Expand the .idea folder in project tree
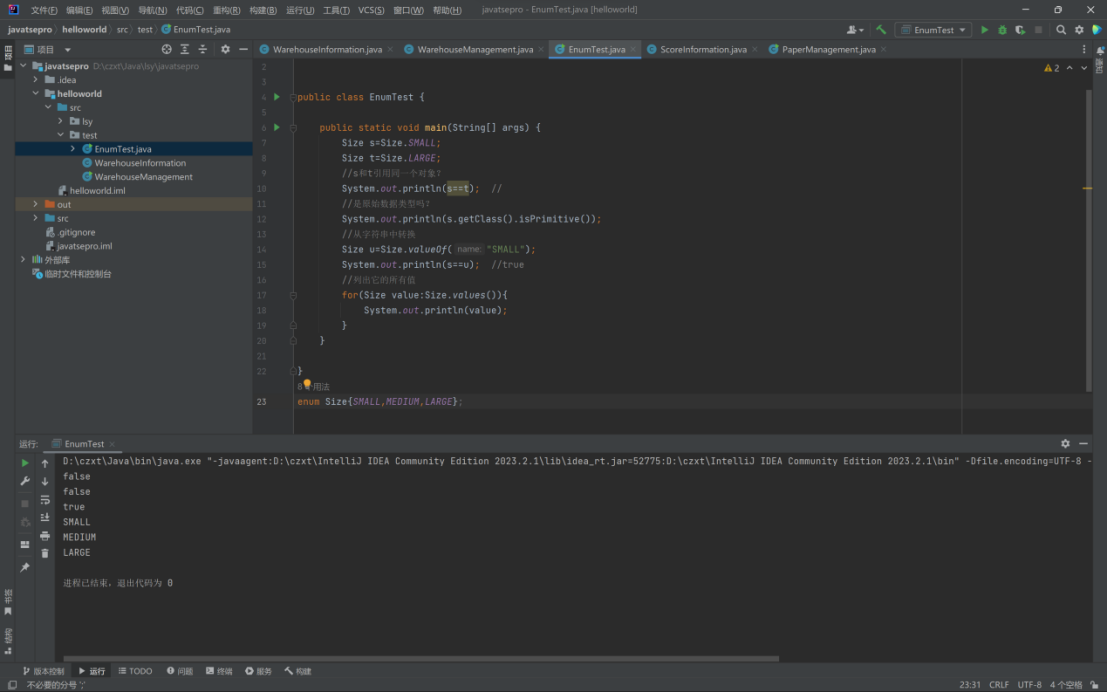This screenshot has height=692, width=1108. (36, 80)
